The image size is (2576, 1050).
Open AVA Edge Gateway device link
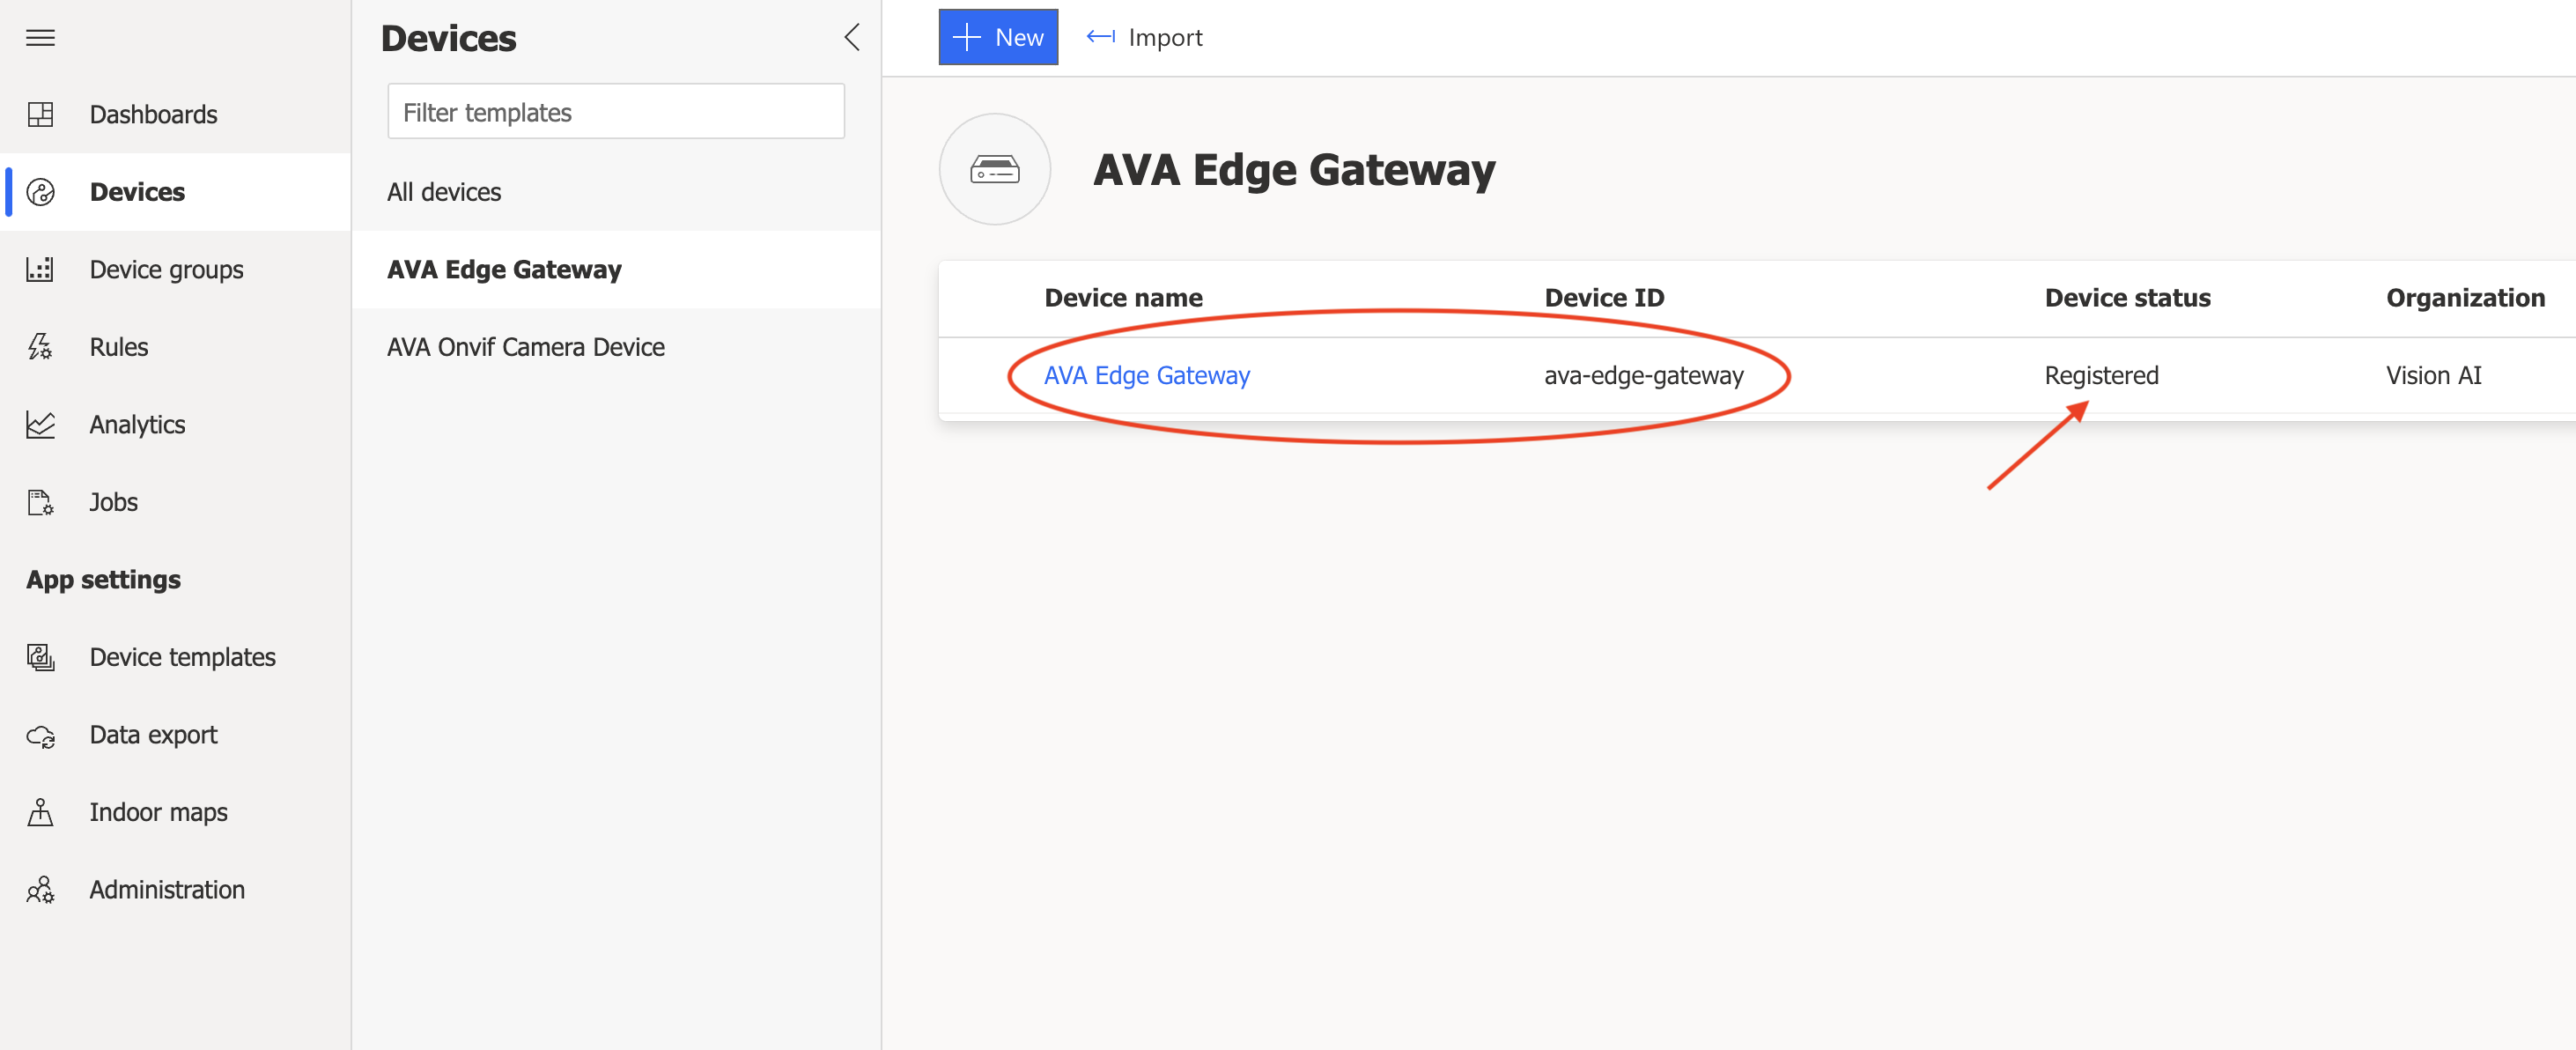pyautogui.click(x=1145, y=374)
